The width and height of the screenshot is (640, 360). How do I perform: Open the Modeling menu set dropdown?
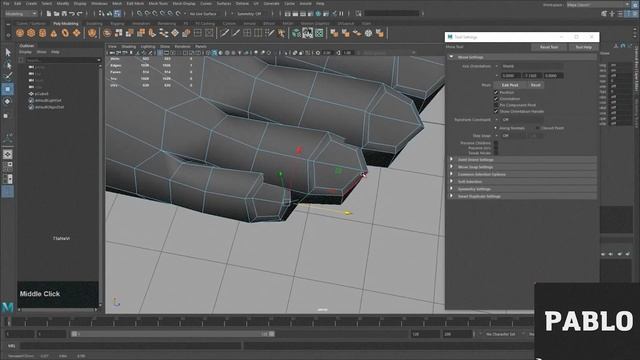pyautogui.click(x=21, y=13)
